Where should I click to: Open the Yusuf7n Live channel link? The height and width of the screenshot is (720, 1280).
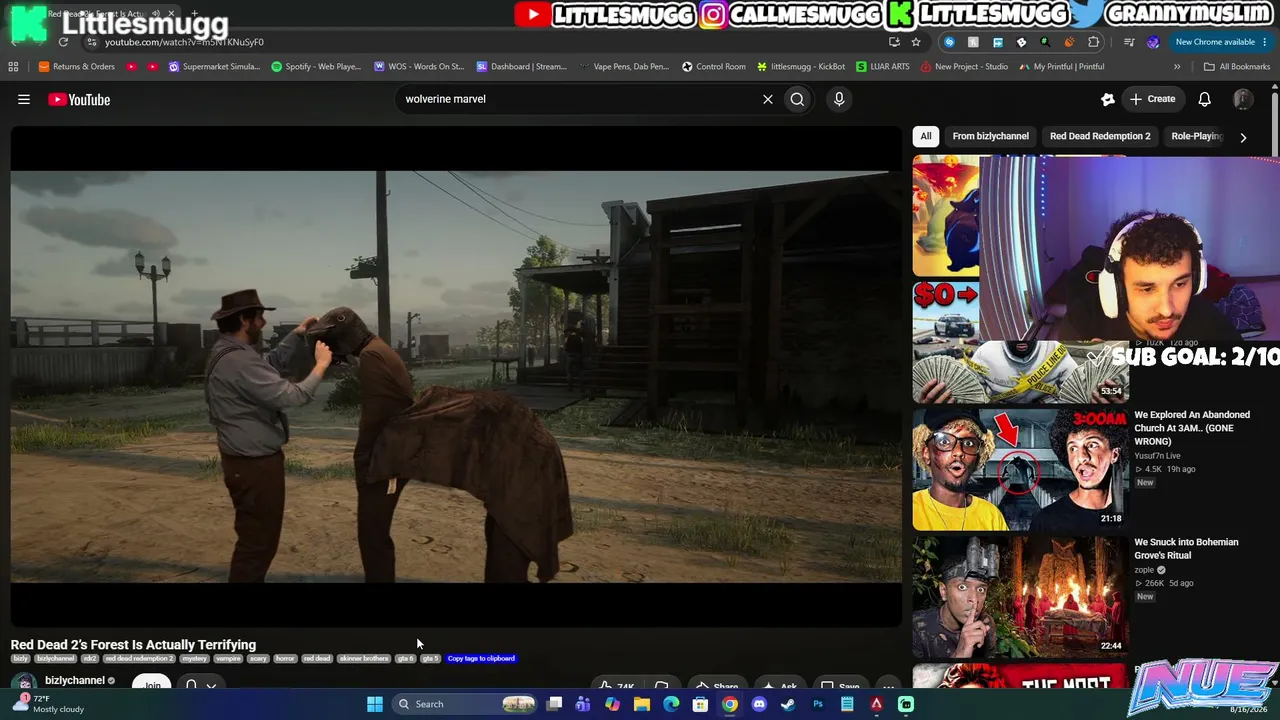tap(1157, 456)
